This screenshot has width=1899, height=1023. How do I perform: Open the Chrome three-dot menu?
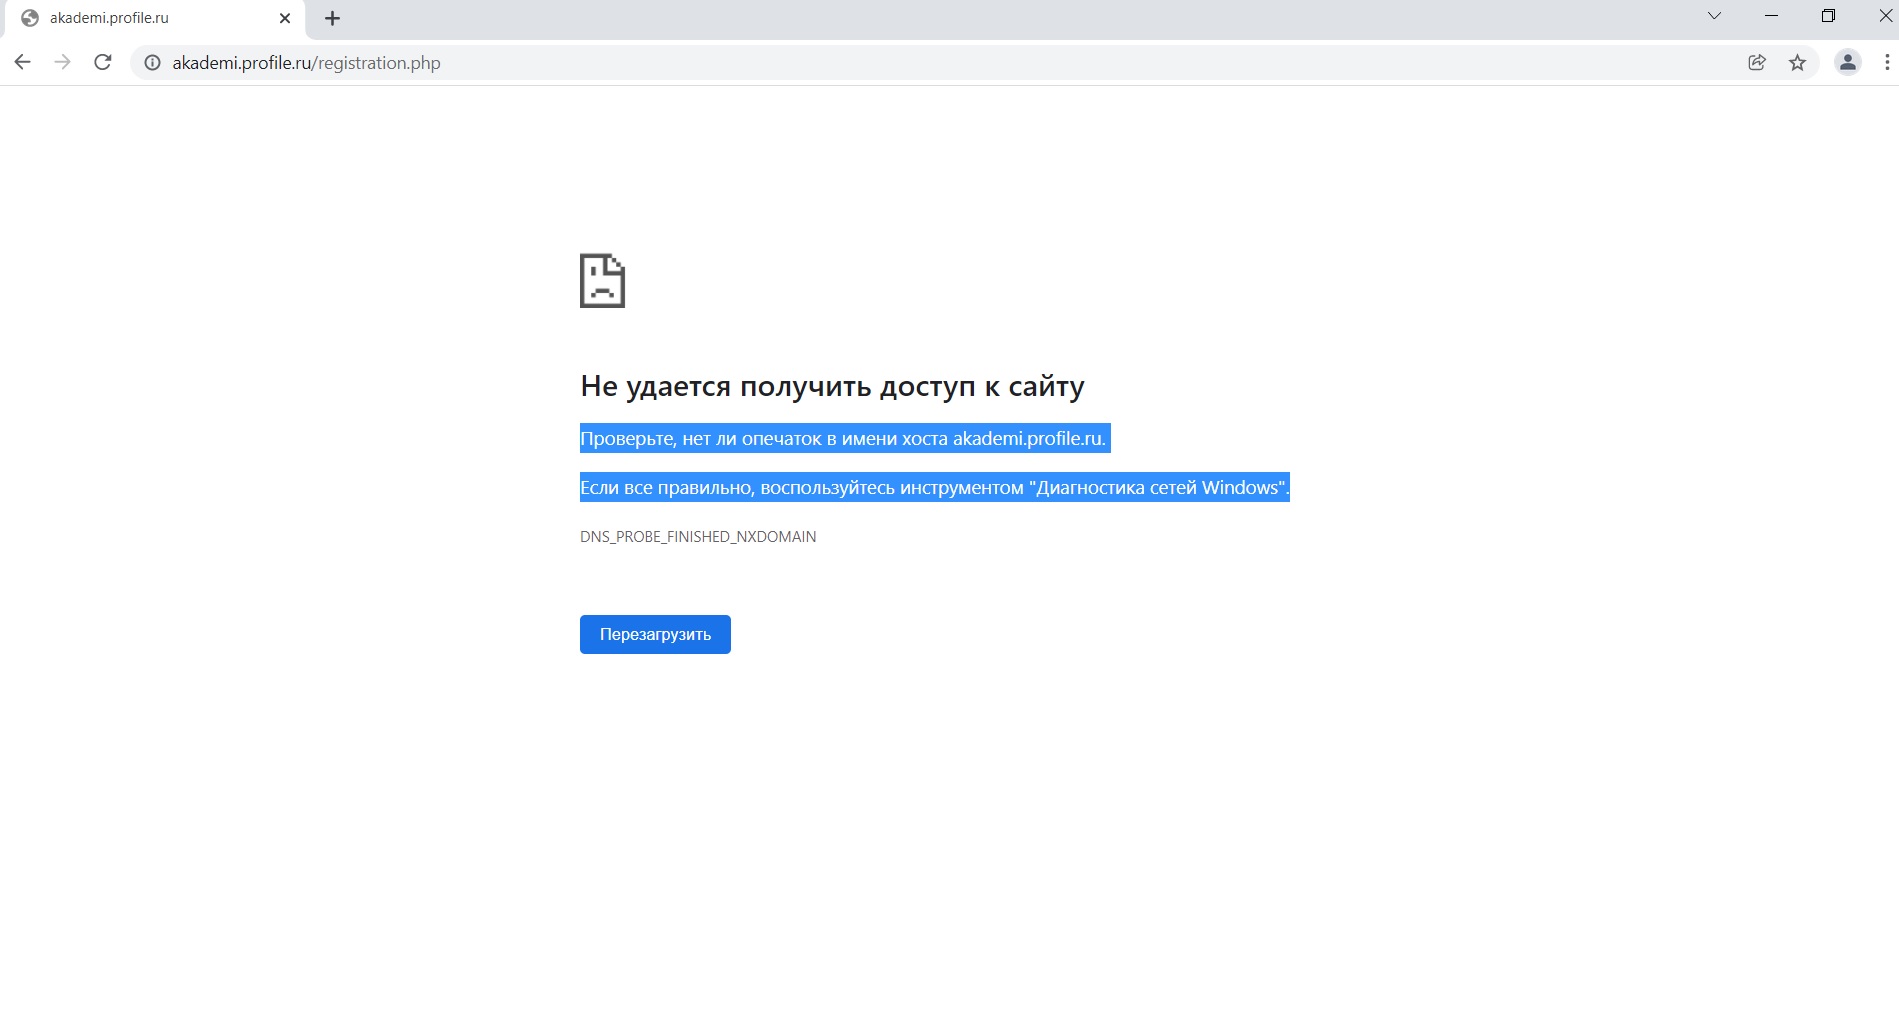pyautogui.click(x=1886, y=62)
